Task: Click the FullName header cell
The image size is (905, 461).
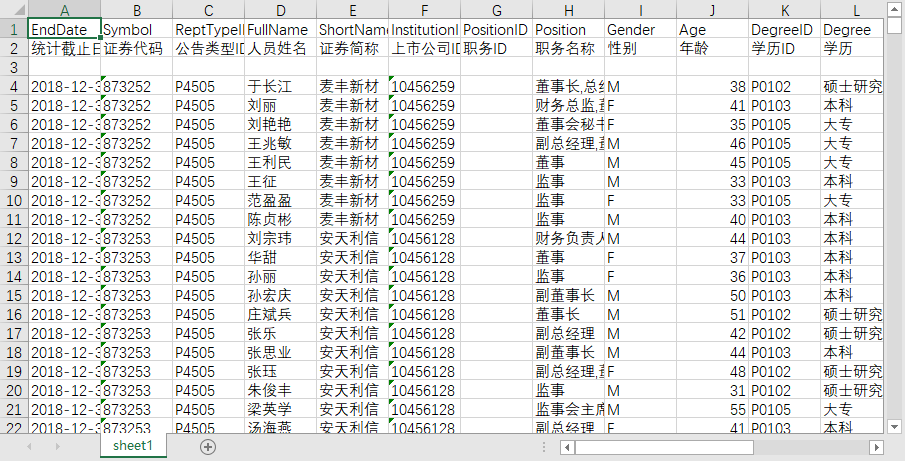Action: 281,29
